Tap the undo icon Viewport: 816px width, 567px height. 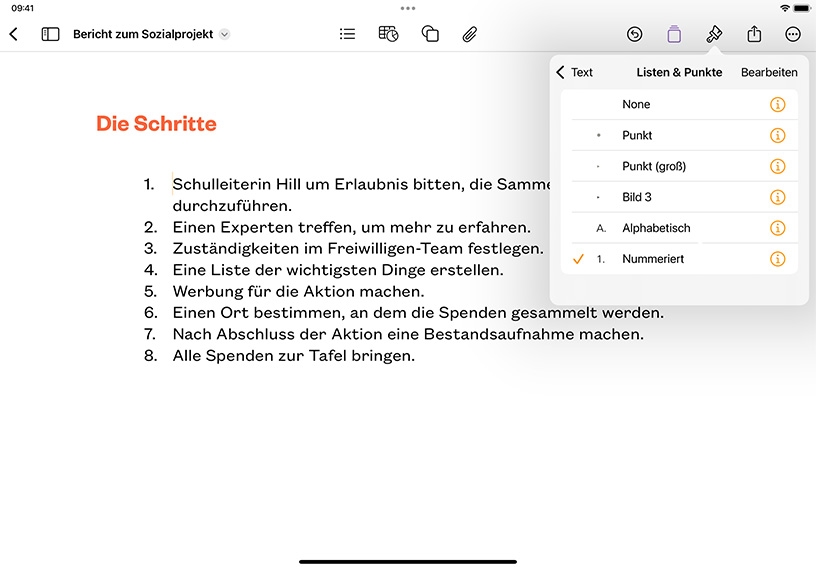pos(634,34)
